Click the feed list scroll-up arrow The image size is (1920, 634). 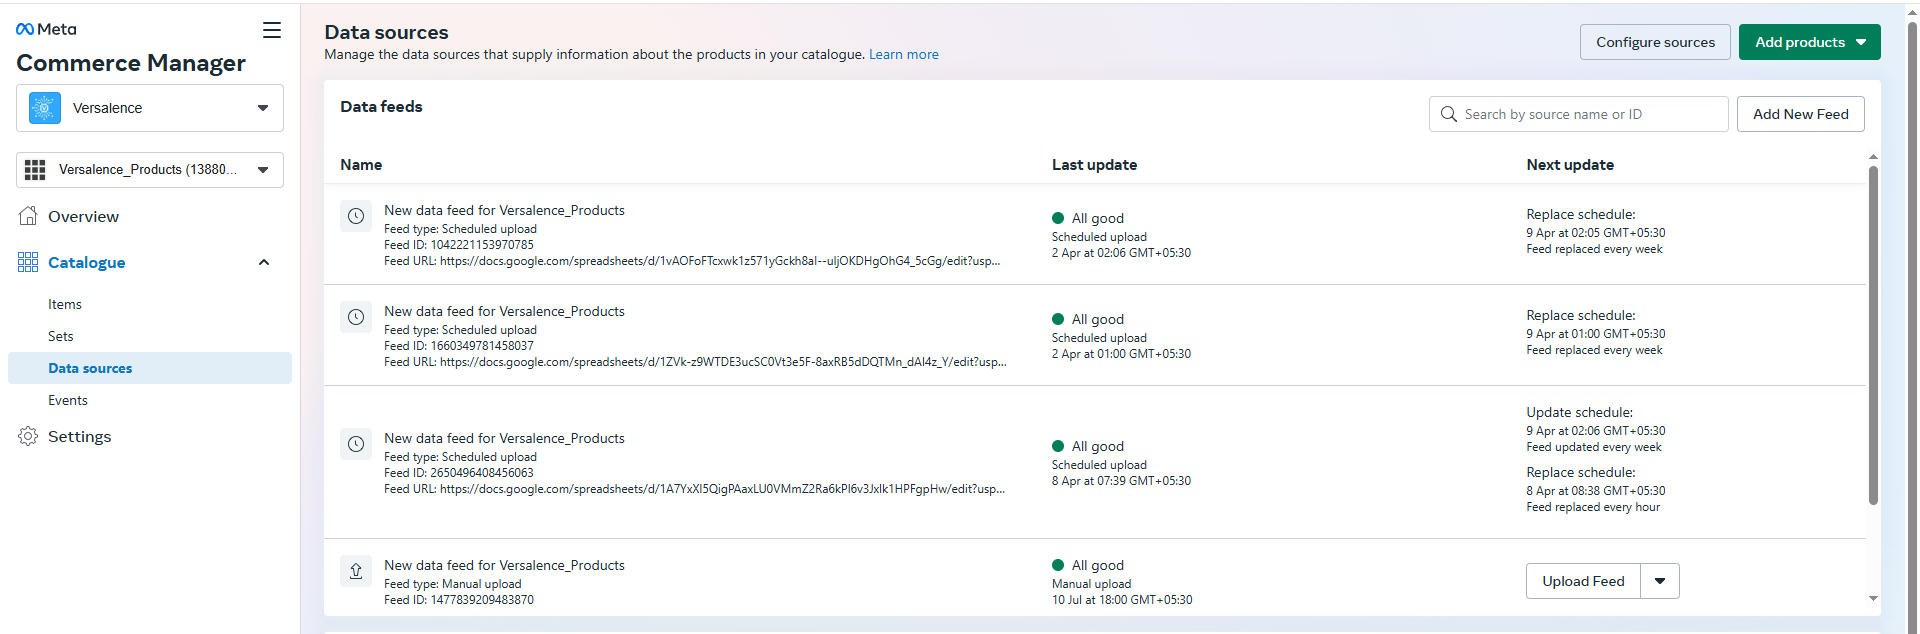1873,157
